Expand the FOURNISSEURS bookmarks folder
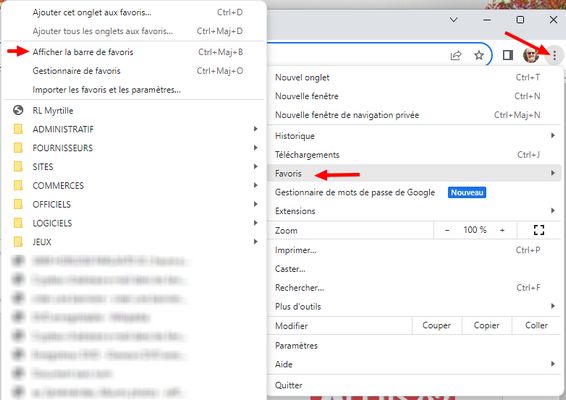The width and height of the screenshot is (566, 400). (x=134, y=148)
